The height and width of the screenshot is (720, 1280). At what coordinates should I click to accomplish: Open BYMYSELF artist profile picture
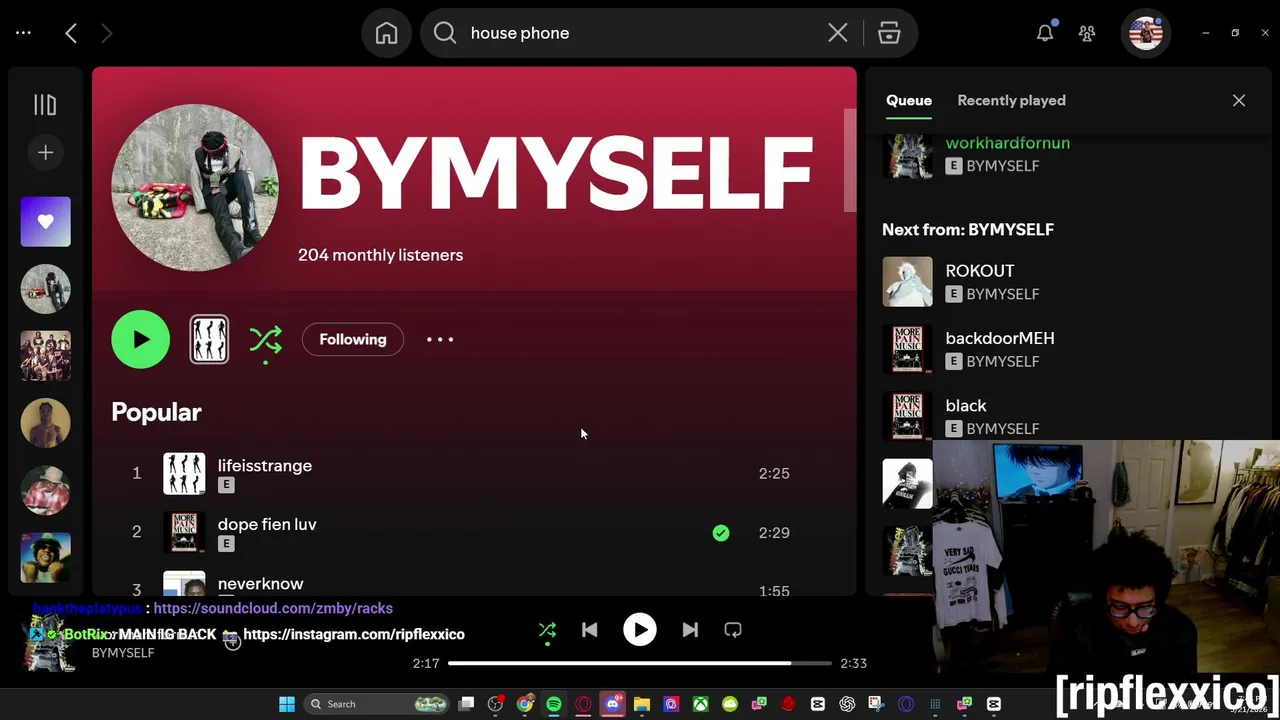pos(195,188)
